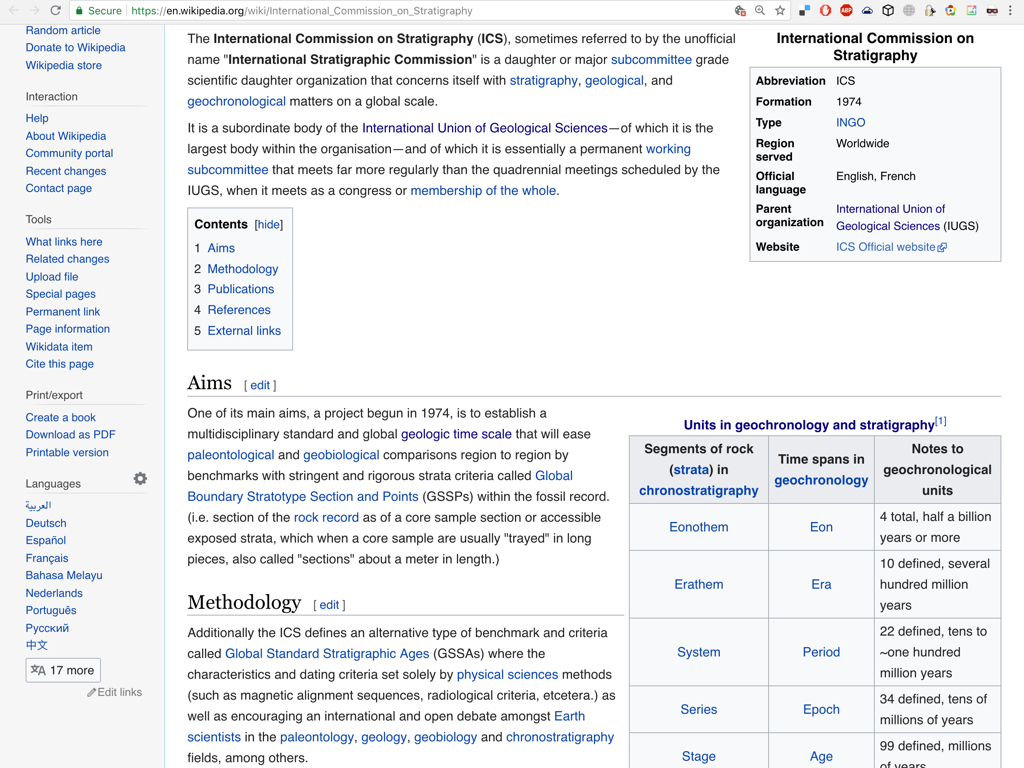Image resolution: width=1024 pixels, height=768 pixels.
Task: Click the external-link icon after ICS Official website
Action: (942, 248)
